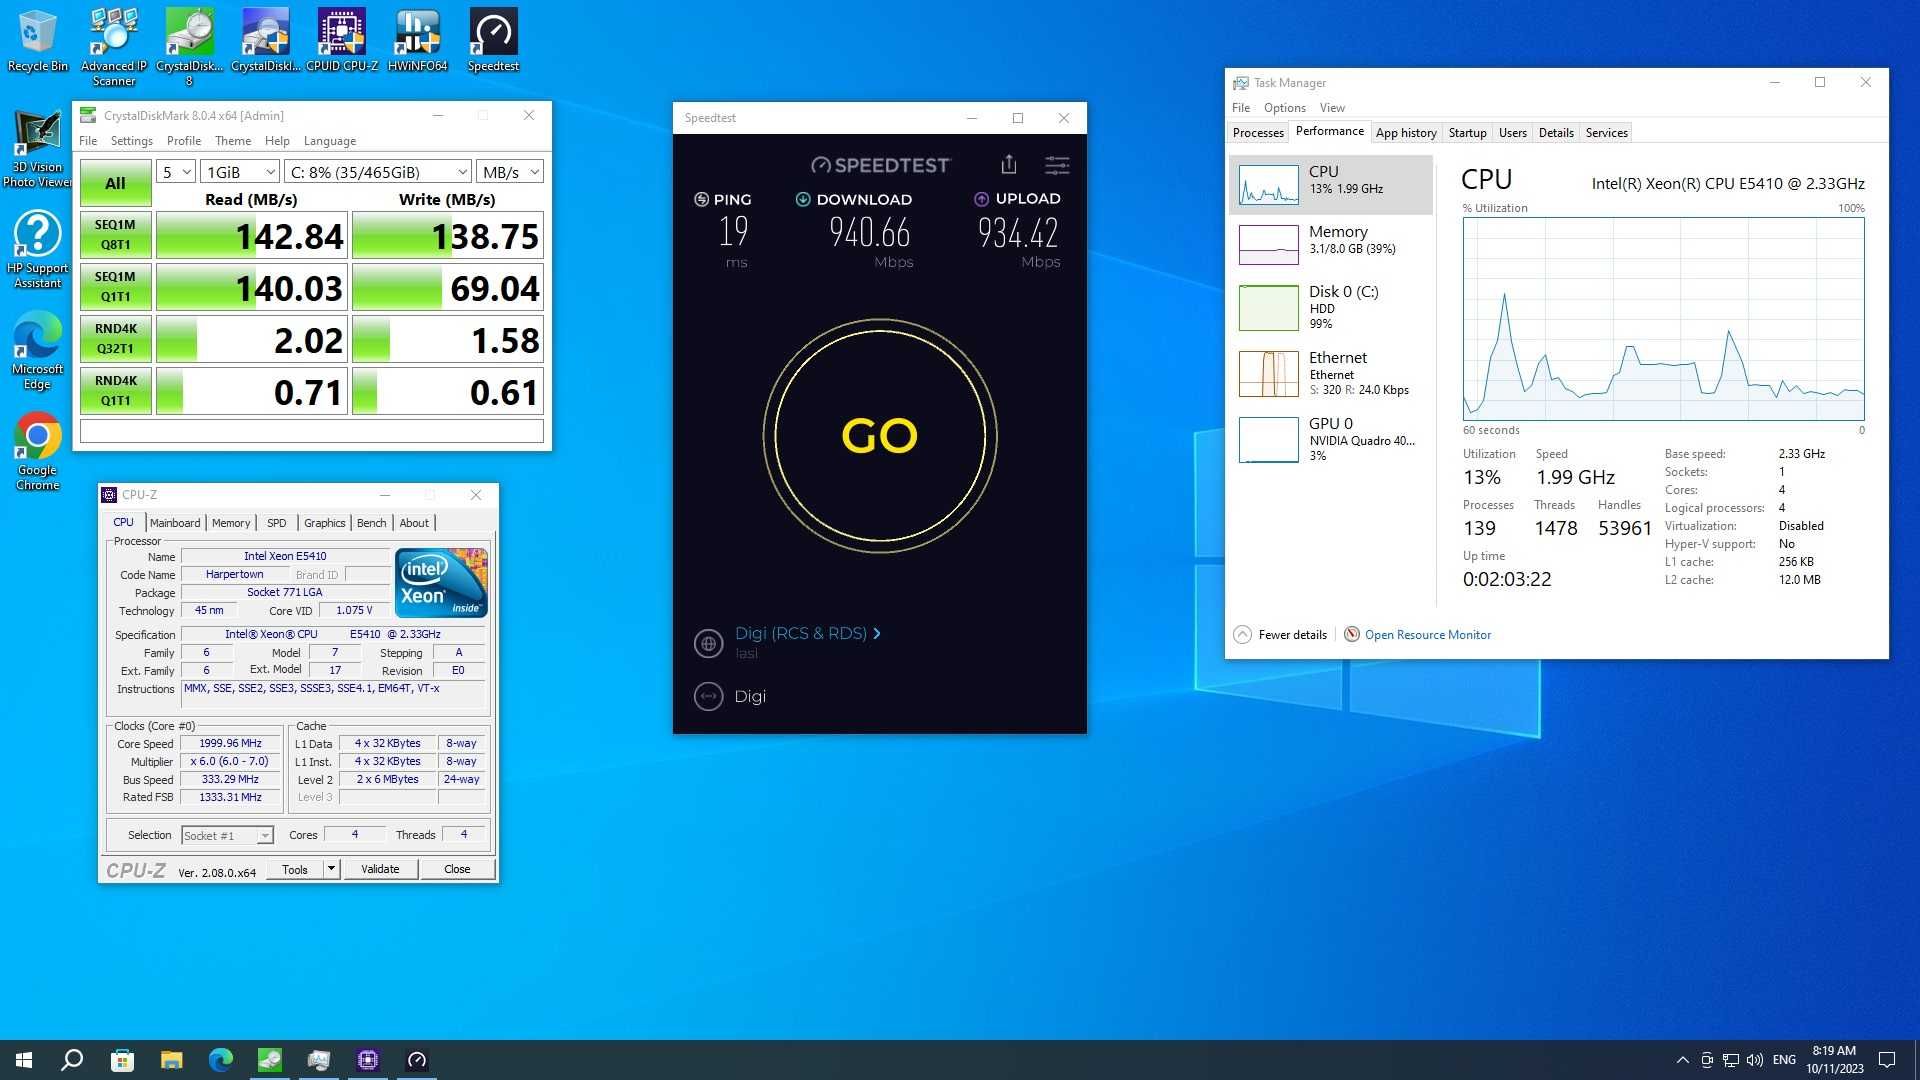Show hidden system tray icons
This screenshot has width=1920, height=1080.
pos(1682,1060)
